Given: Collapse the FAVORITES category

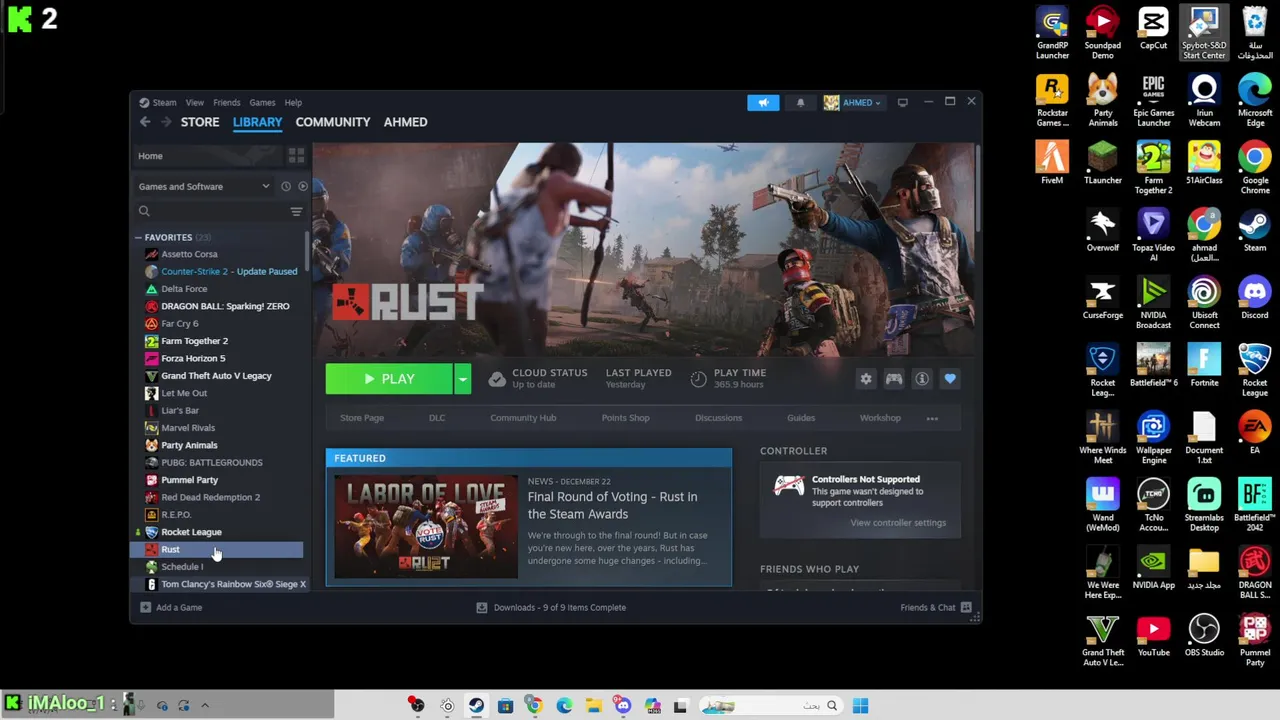Looking at the screenshot, I should click(139, 238).
